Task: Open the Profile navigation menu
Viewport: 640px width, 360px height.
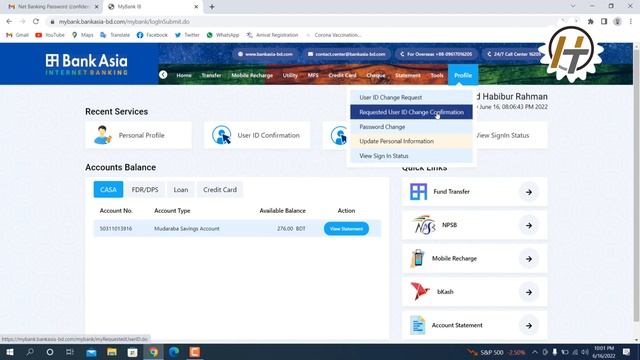Action: (x=463, y=75)
